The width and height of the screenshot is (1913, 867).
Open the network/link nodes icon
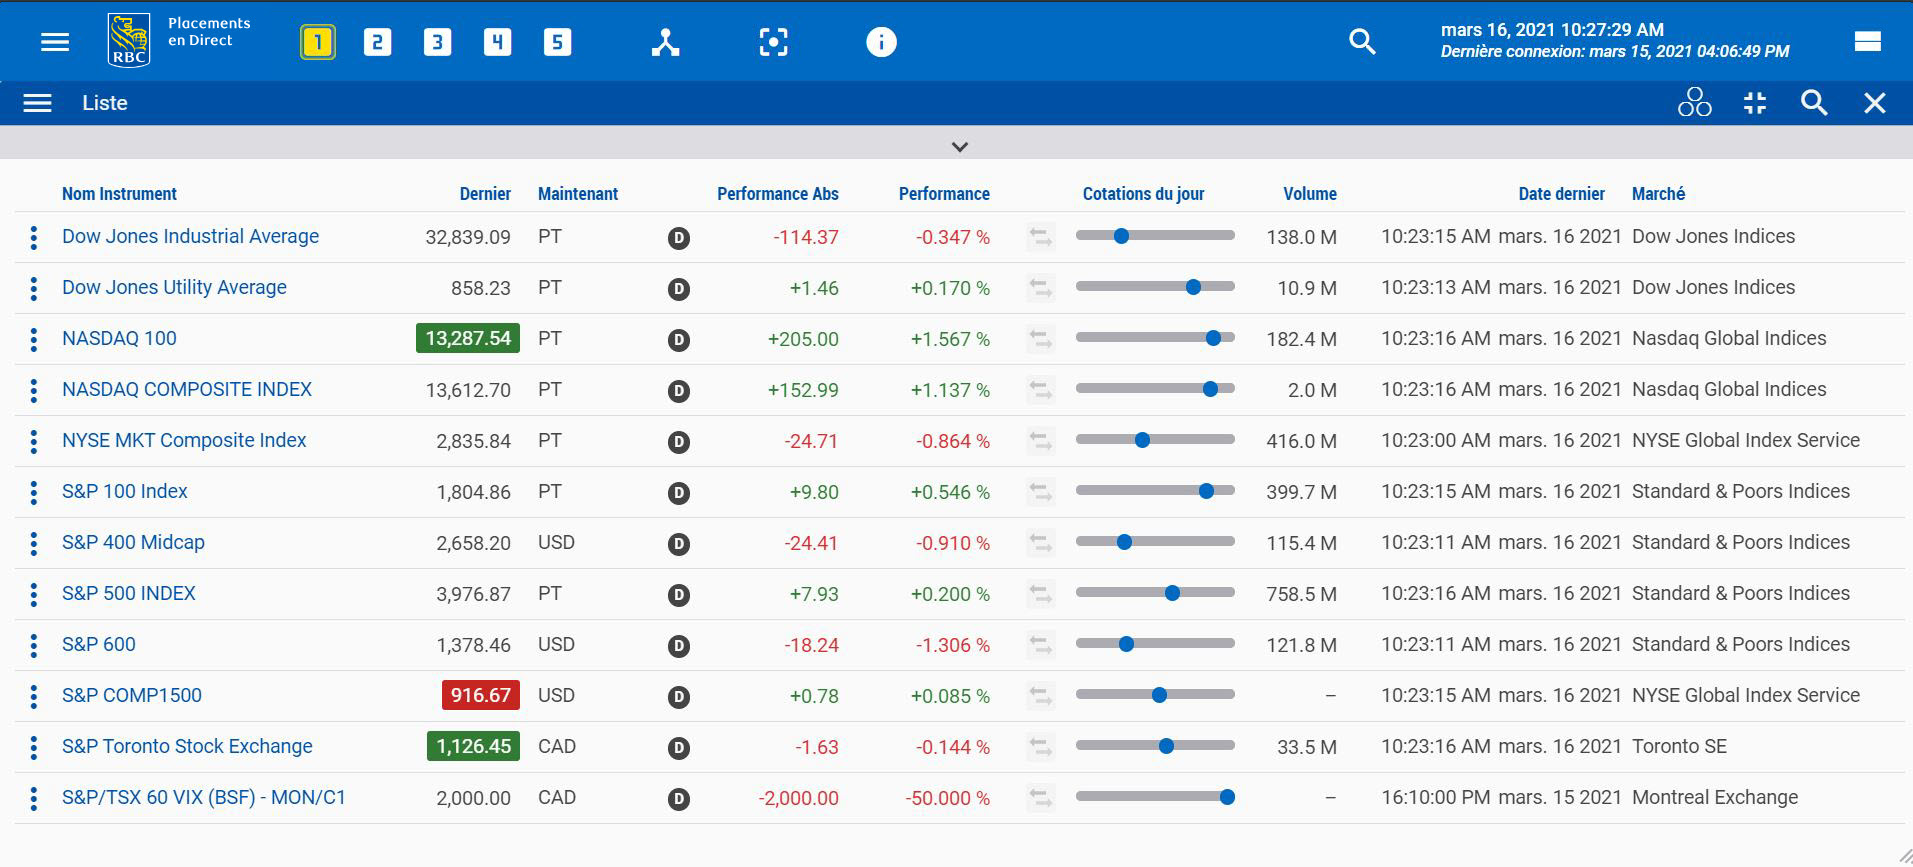click(x=666, y=42)
